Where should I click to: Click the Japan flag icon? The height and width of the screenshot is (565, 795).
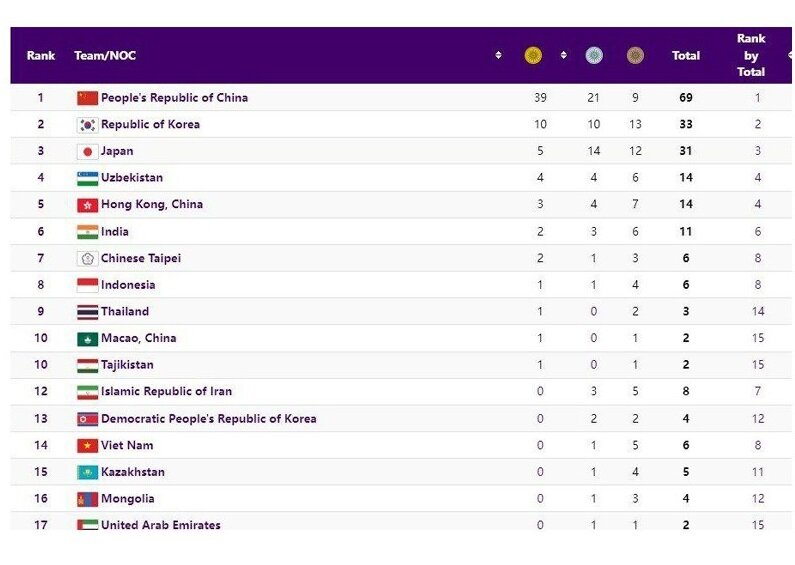click(87, 151)
